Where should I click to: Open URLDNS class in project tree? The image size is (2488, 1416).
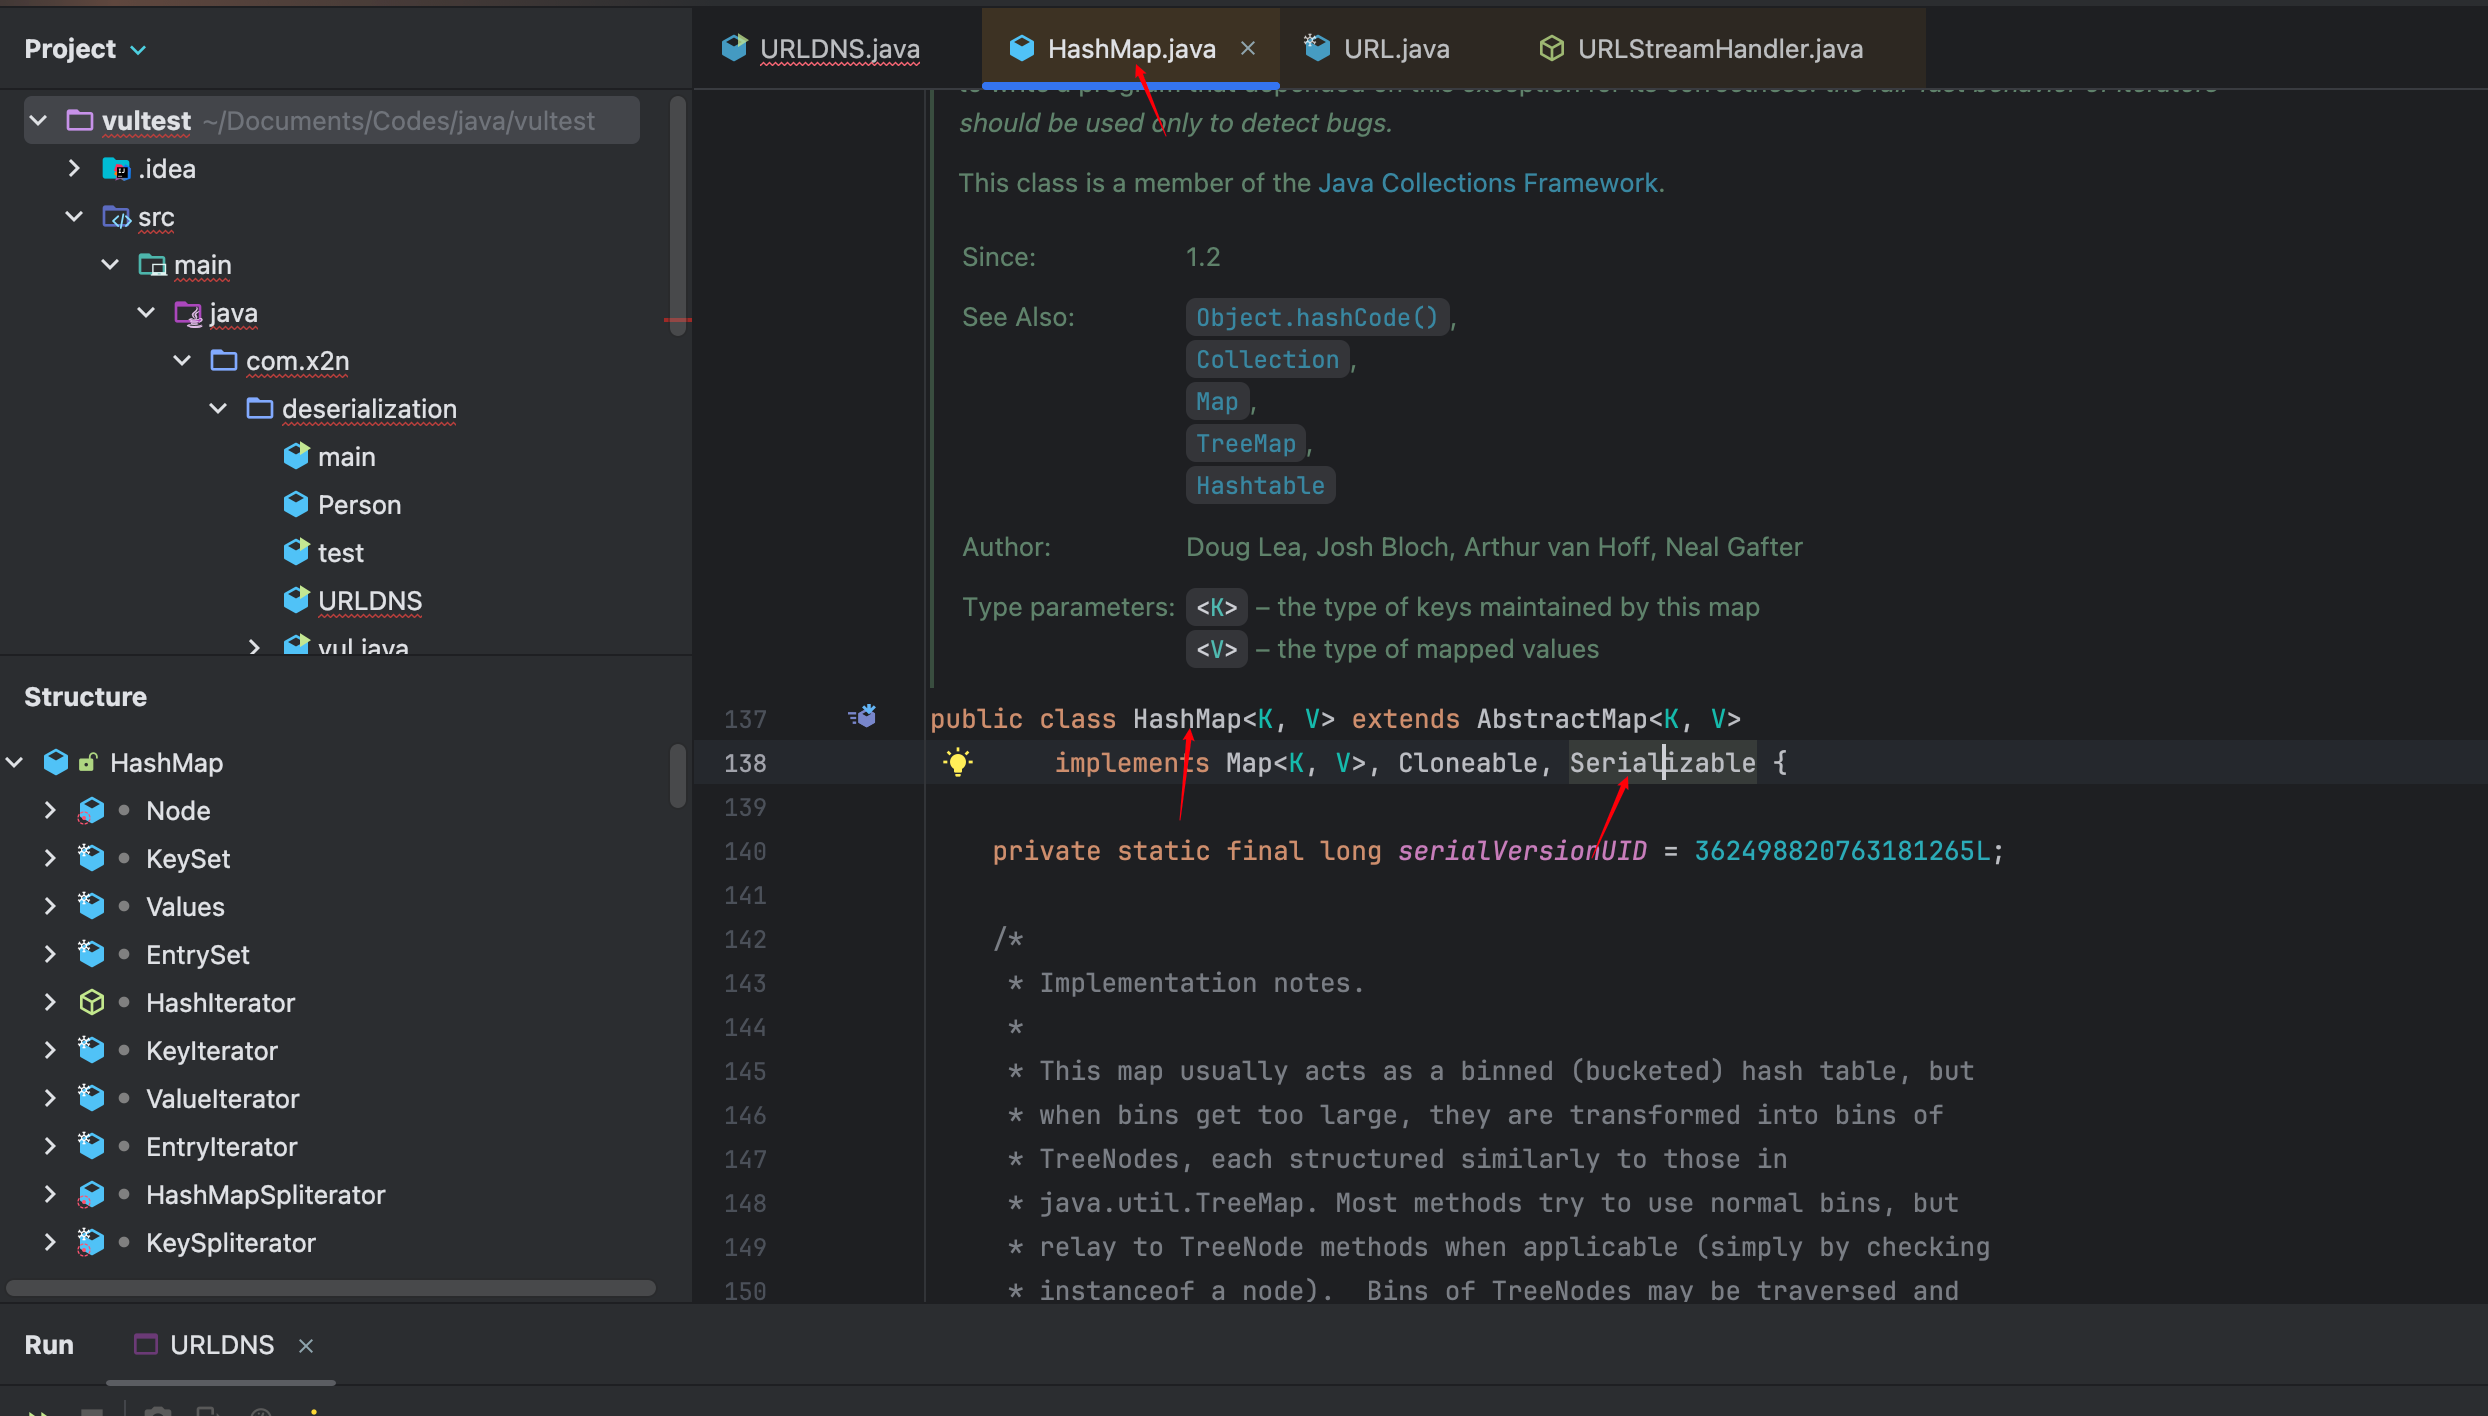coord(369,601)
